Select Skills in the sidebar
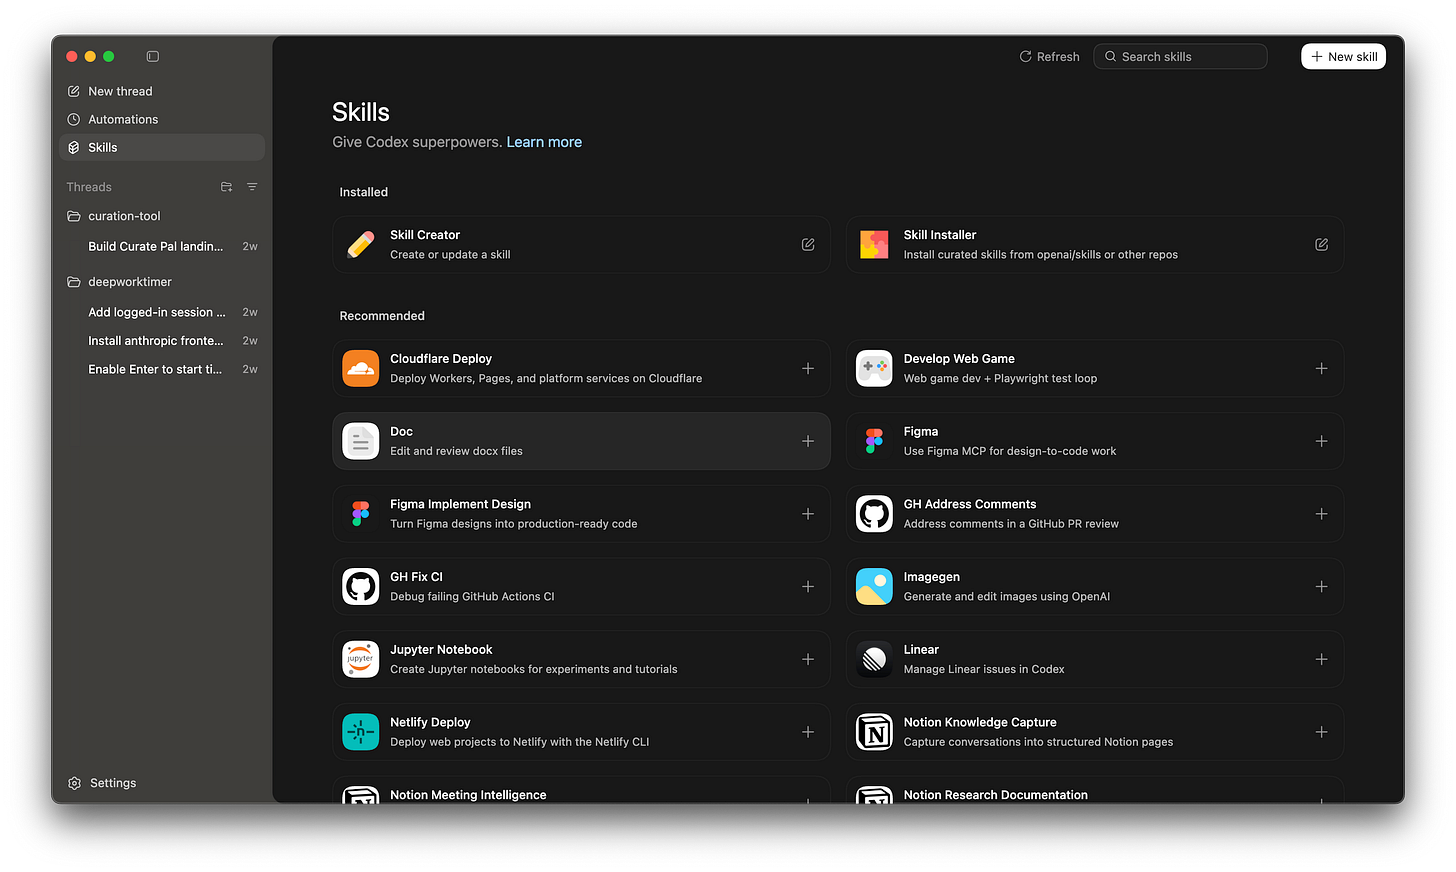 click(x=162, y=147)
